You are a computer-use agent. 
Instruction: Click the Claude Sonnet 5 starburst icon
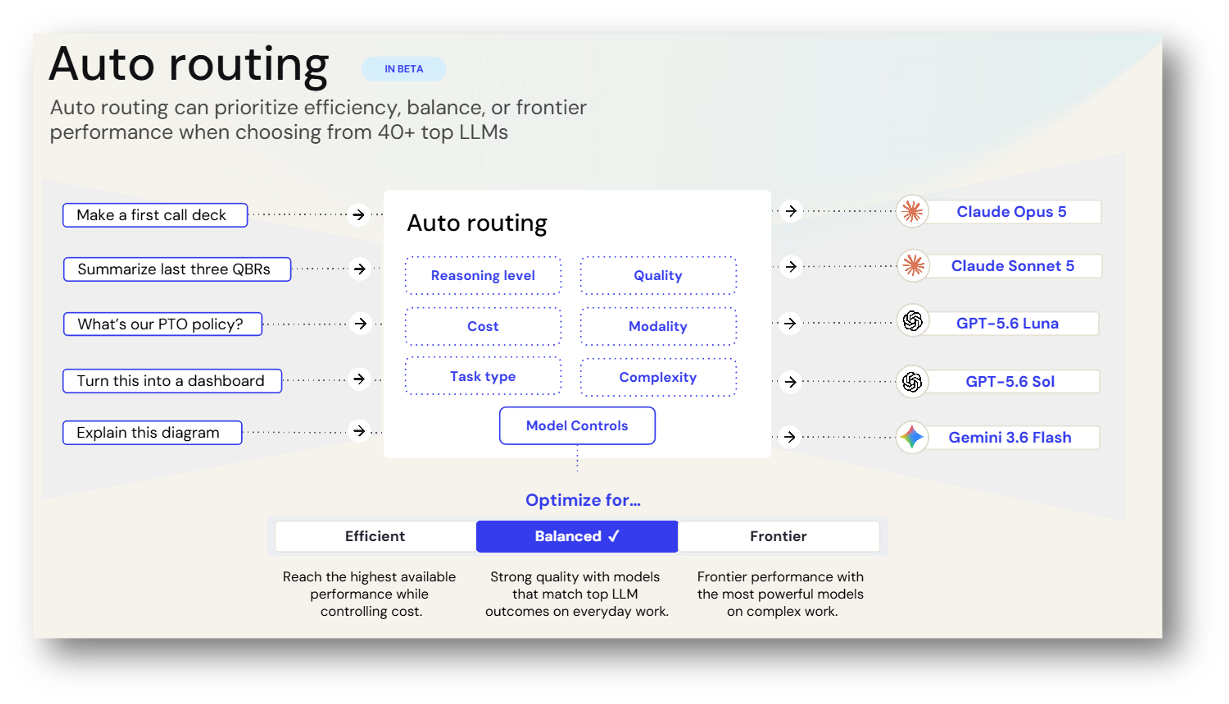click(x=911, y=265)
